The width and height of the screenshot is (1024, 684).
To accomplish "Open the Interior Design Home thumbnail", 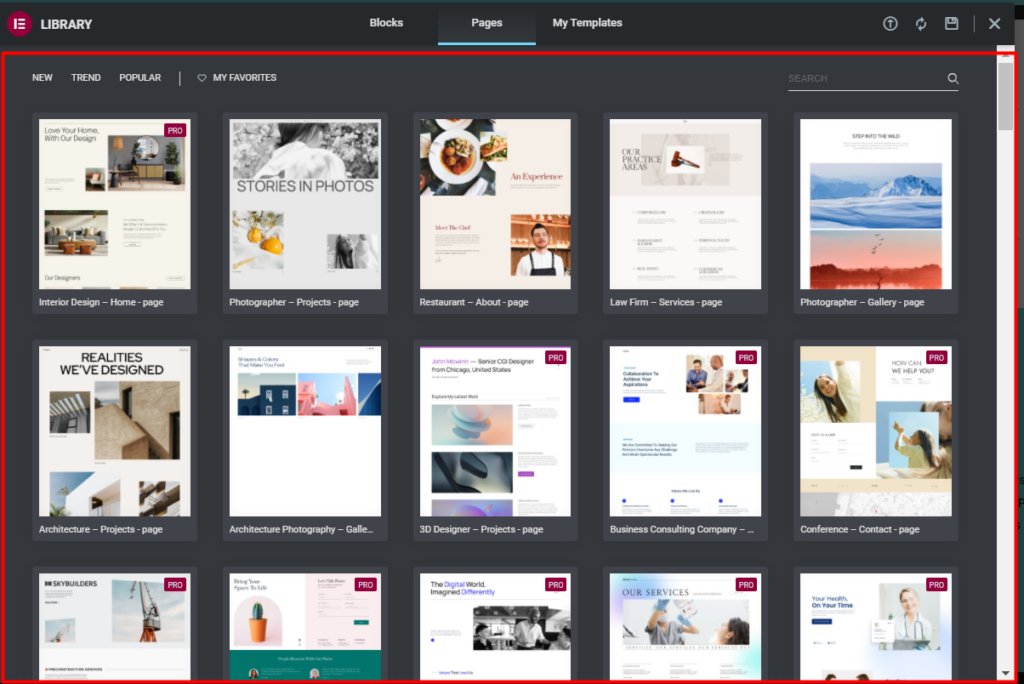I will (115, 204).
